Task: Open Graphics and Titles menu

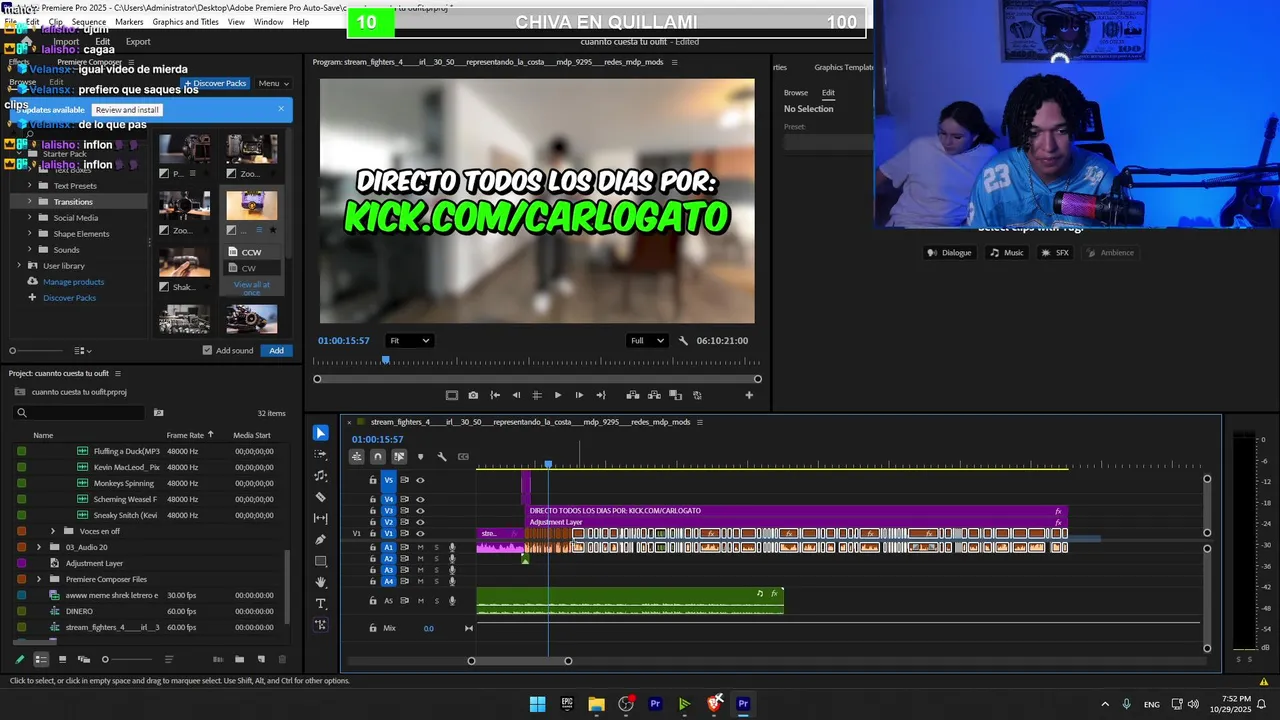Action: click(x=185, y=22)
